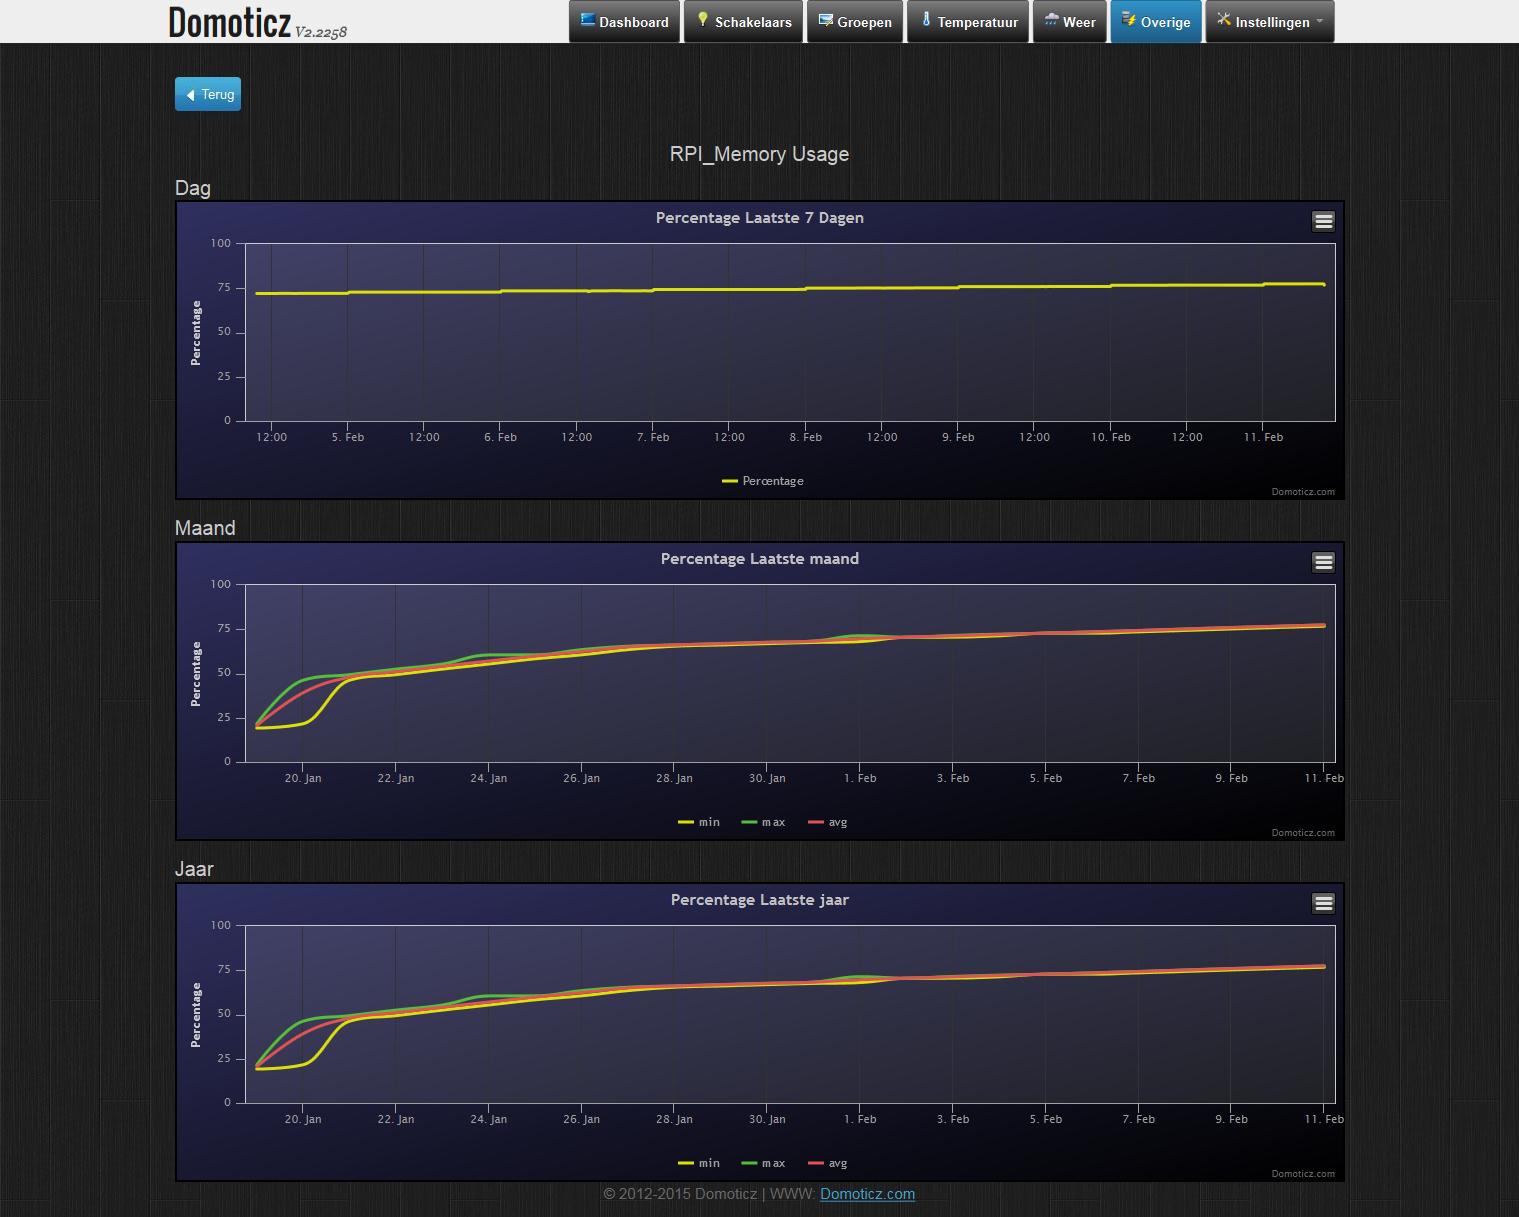Click the Percentage Laatste 7 Dagen title

pyautogui.click(x=760, y=218)
